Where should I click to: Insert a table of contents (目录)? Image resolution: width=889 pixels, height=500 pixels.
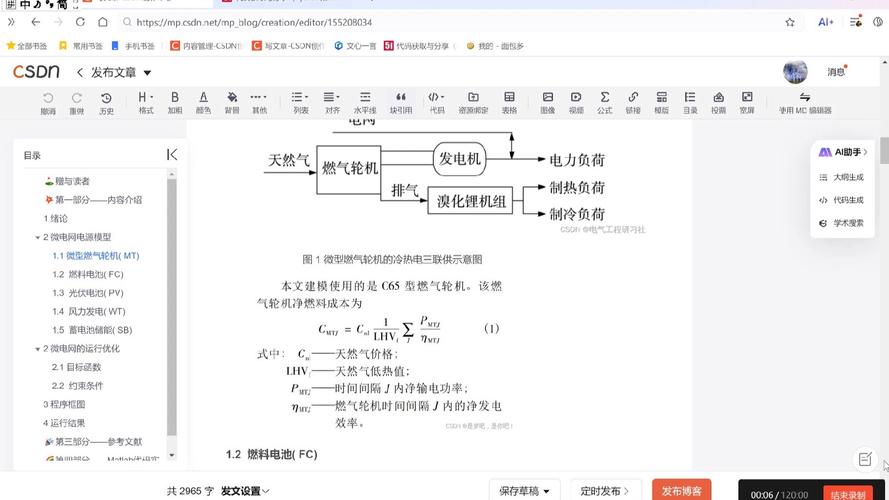[x=690, y=103]
